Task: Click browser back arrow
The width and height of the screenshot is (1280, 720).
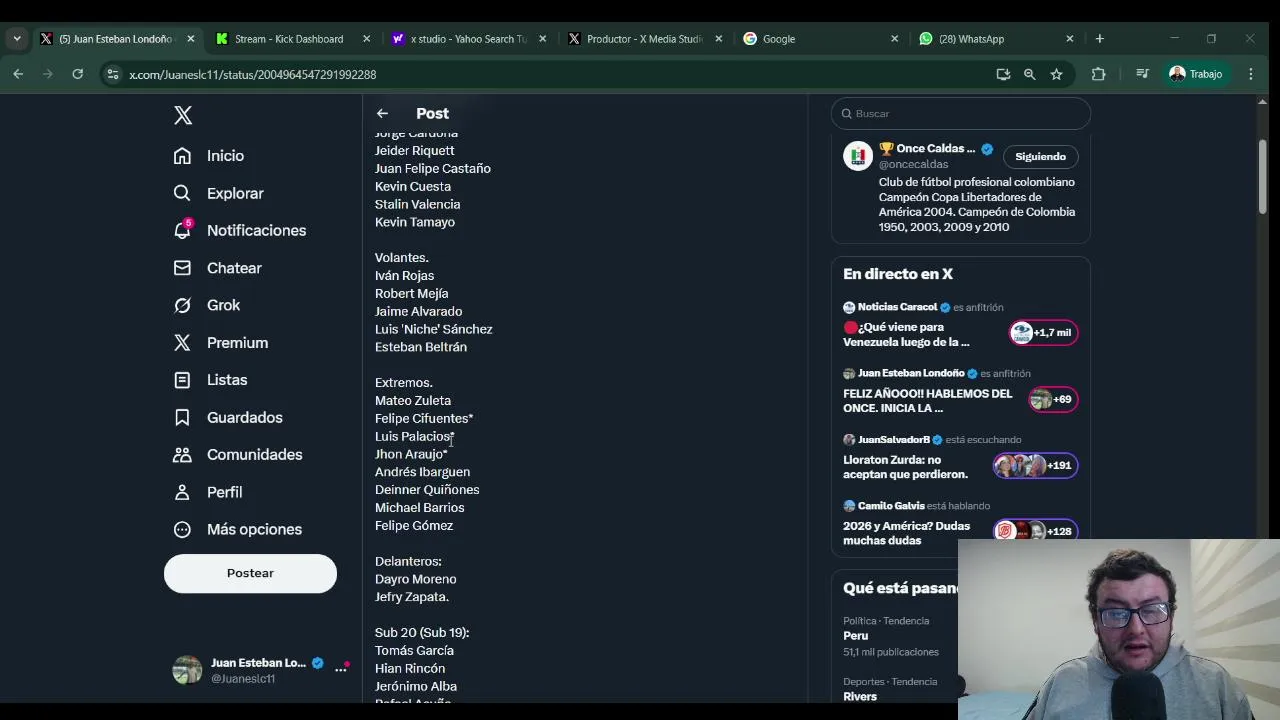Action: pyautogui.click(x=18, y=74)
